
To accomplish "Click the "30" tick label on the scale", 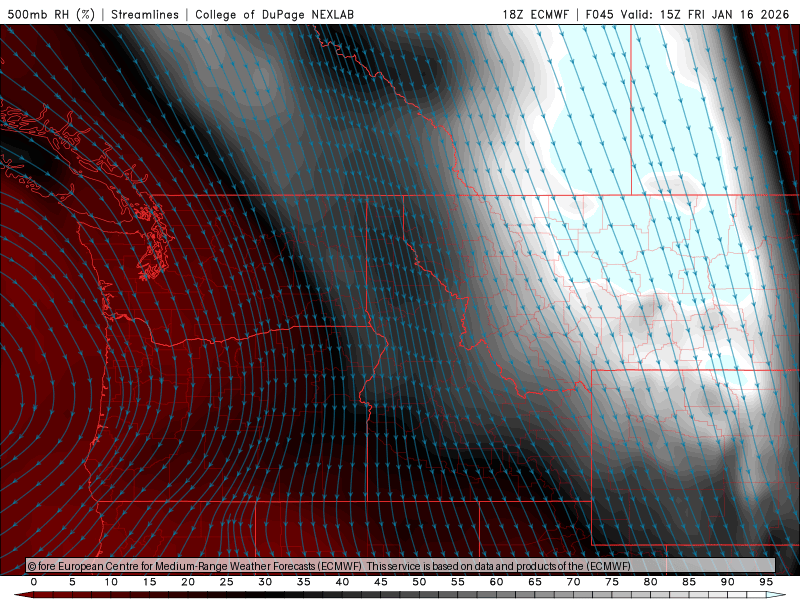I will [265, 582].
